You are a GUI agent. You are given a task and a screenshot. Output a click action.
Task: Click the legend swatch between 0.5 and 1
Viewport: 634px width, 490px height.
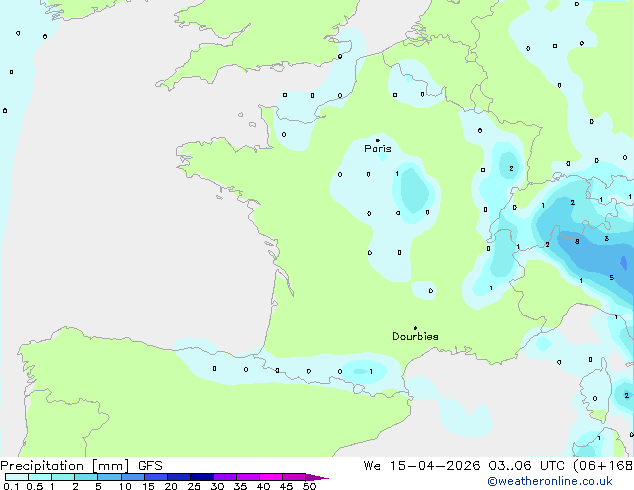coord(40,477)
